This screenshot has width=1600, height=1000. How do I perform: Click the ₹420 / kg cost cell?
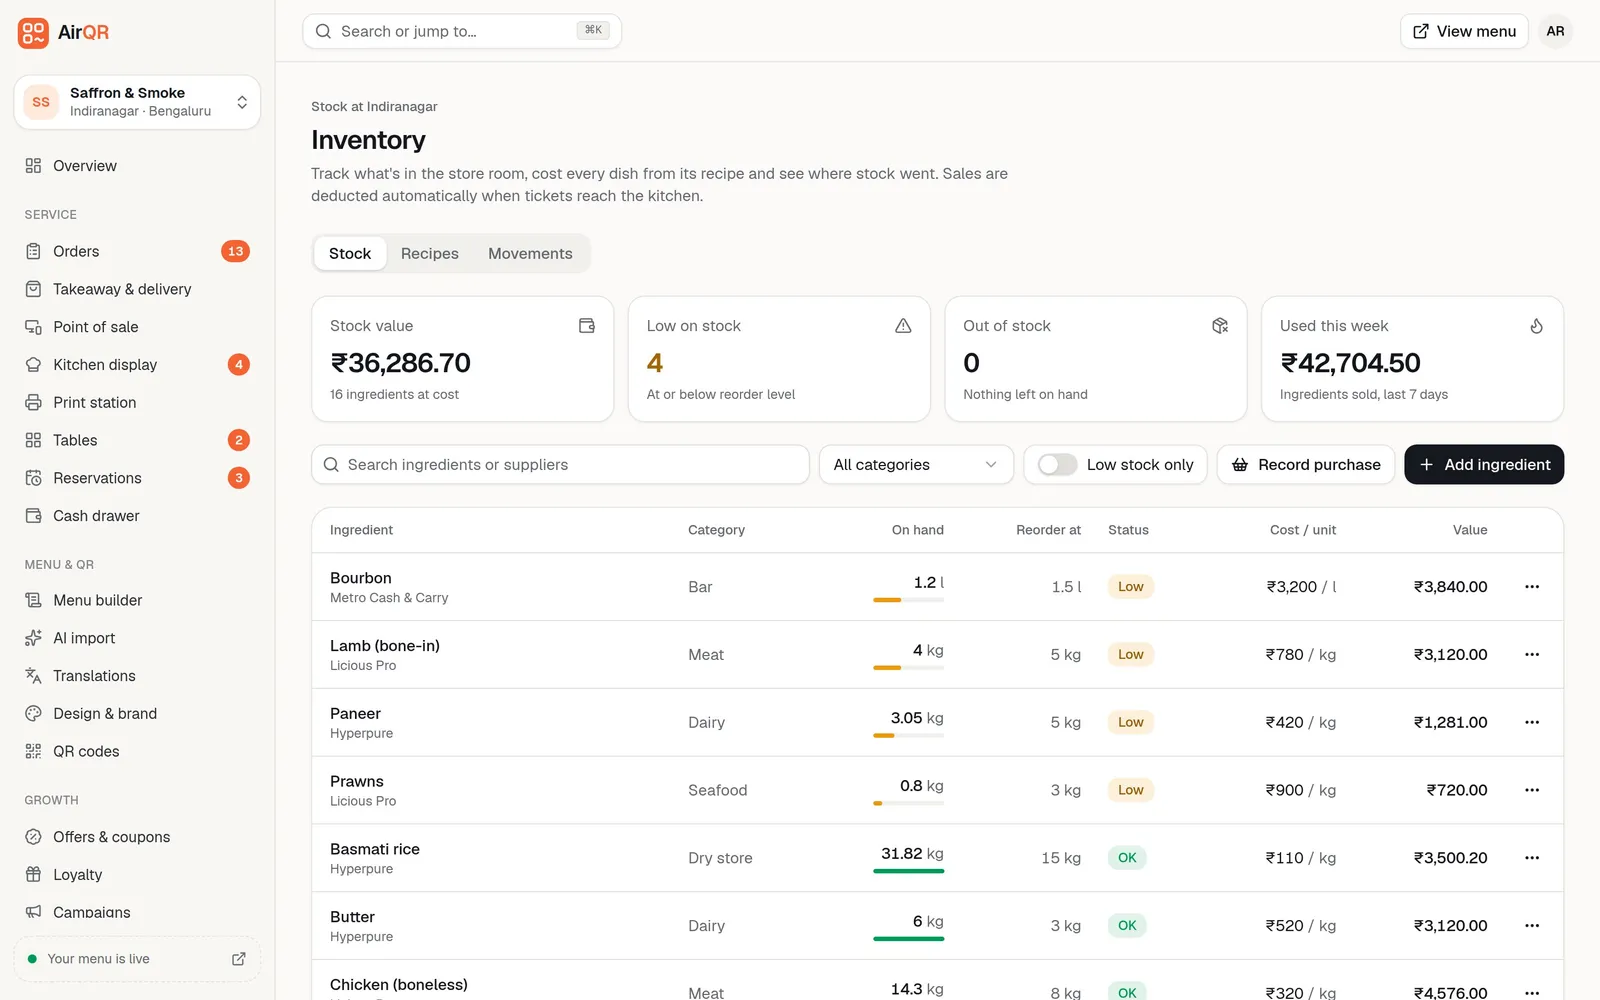(x=1300, y=723)
